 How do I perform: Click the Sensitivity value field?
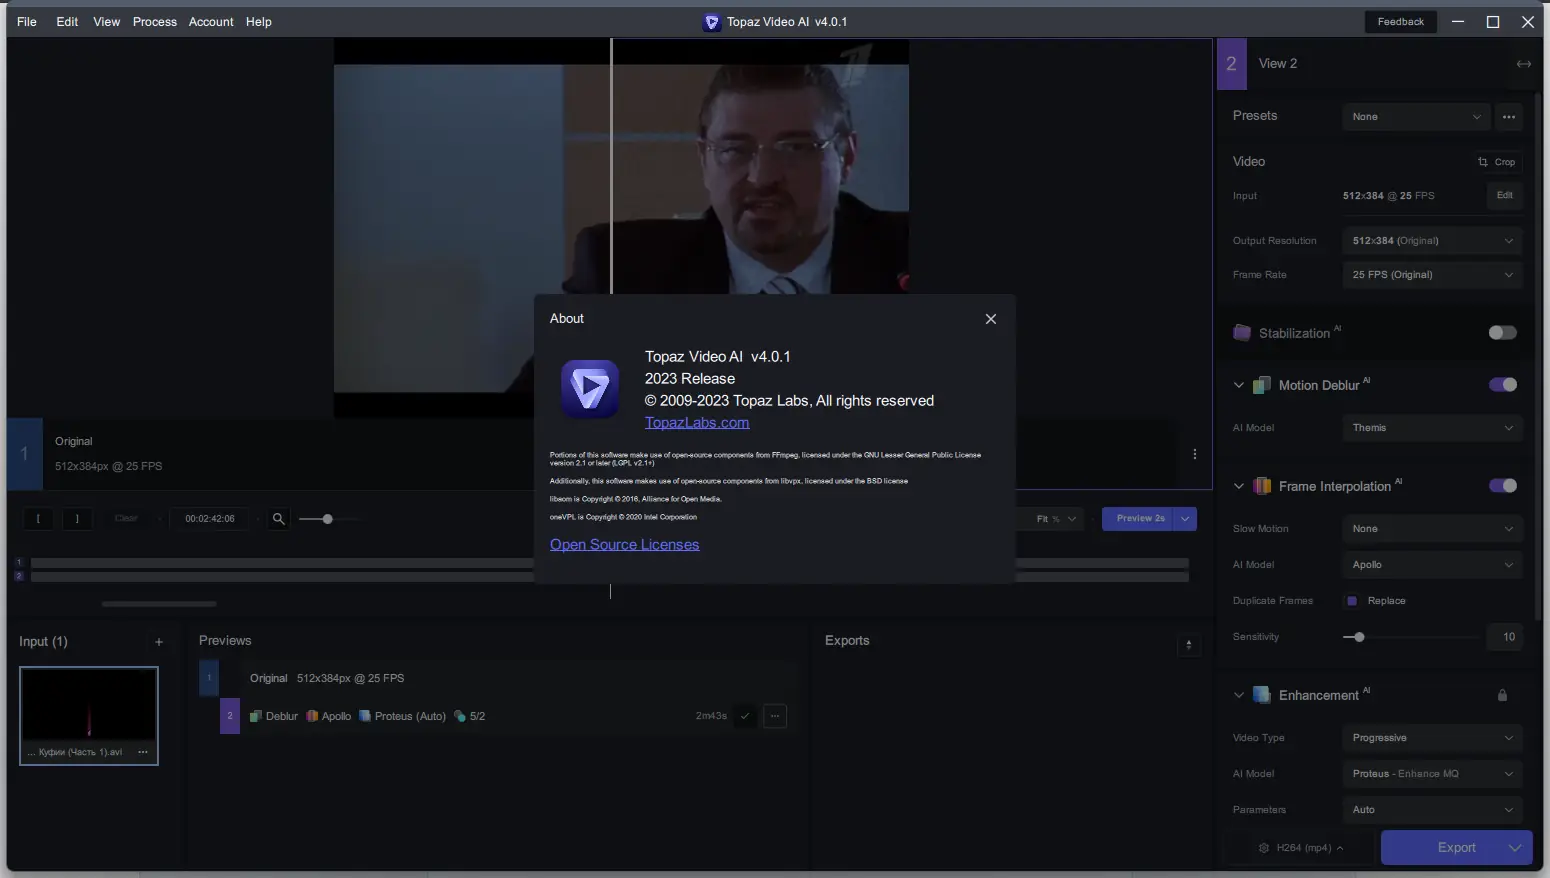(1505, 637)
